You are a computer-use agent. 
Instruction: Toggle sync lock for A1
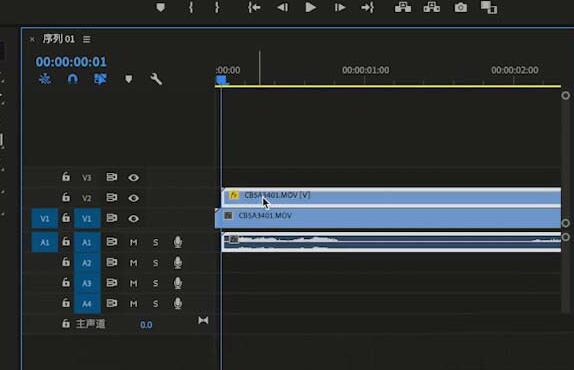pyautogui.click(x=112, y=242)
